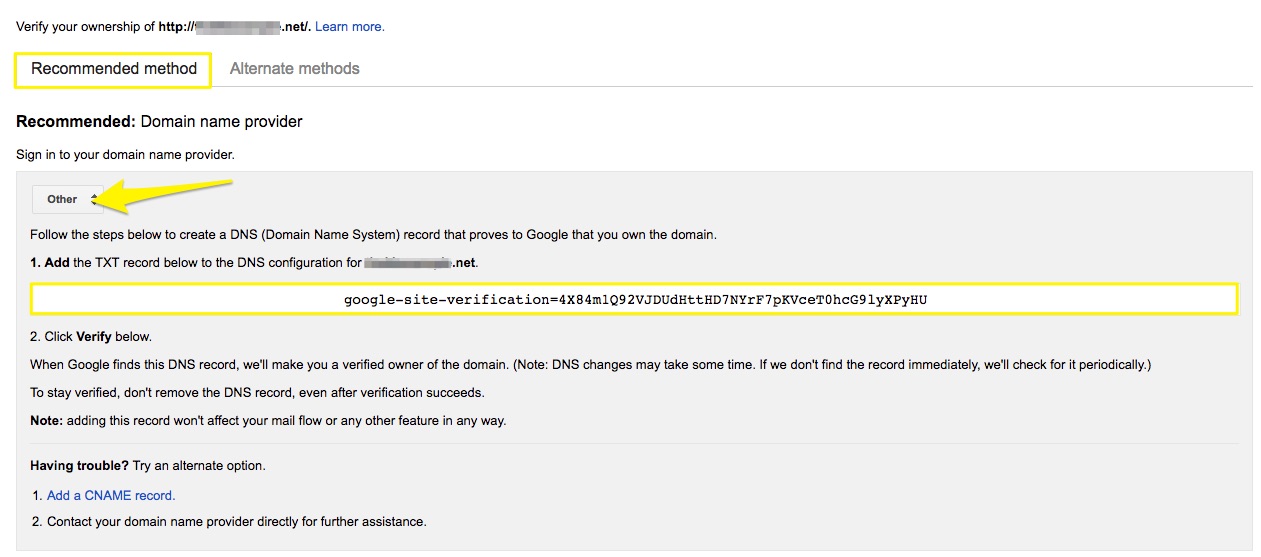The width and height of the screenshot is (1261, 557).
Task: Click the bold "Note:" label
Action: click(x=46, y=421)
